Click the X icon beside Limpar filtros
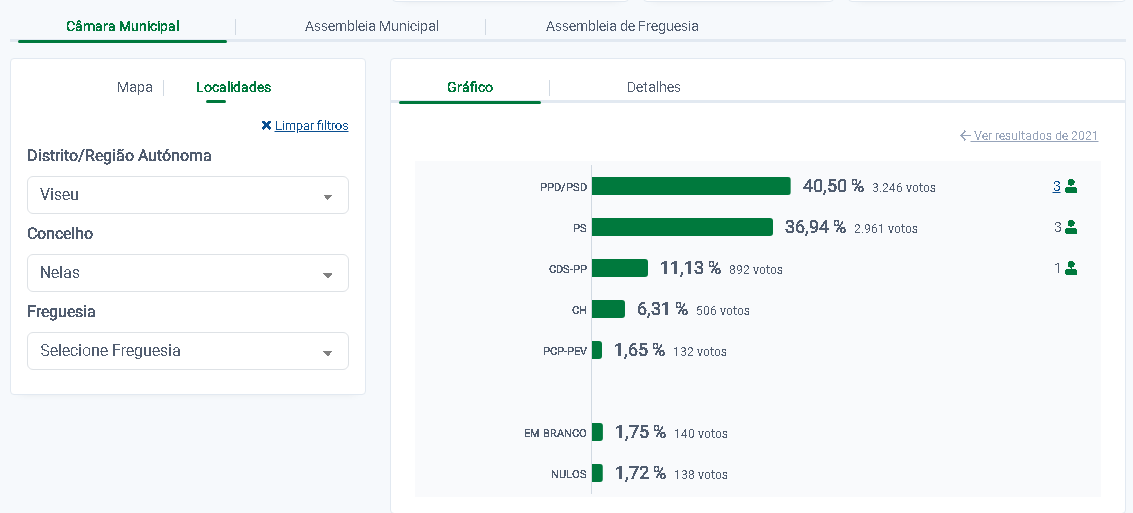 (x=266, y=126)
